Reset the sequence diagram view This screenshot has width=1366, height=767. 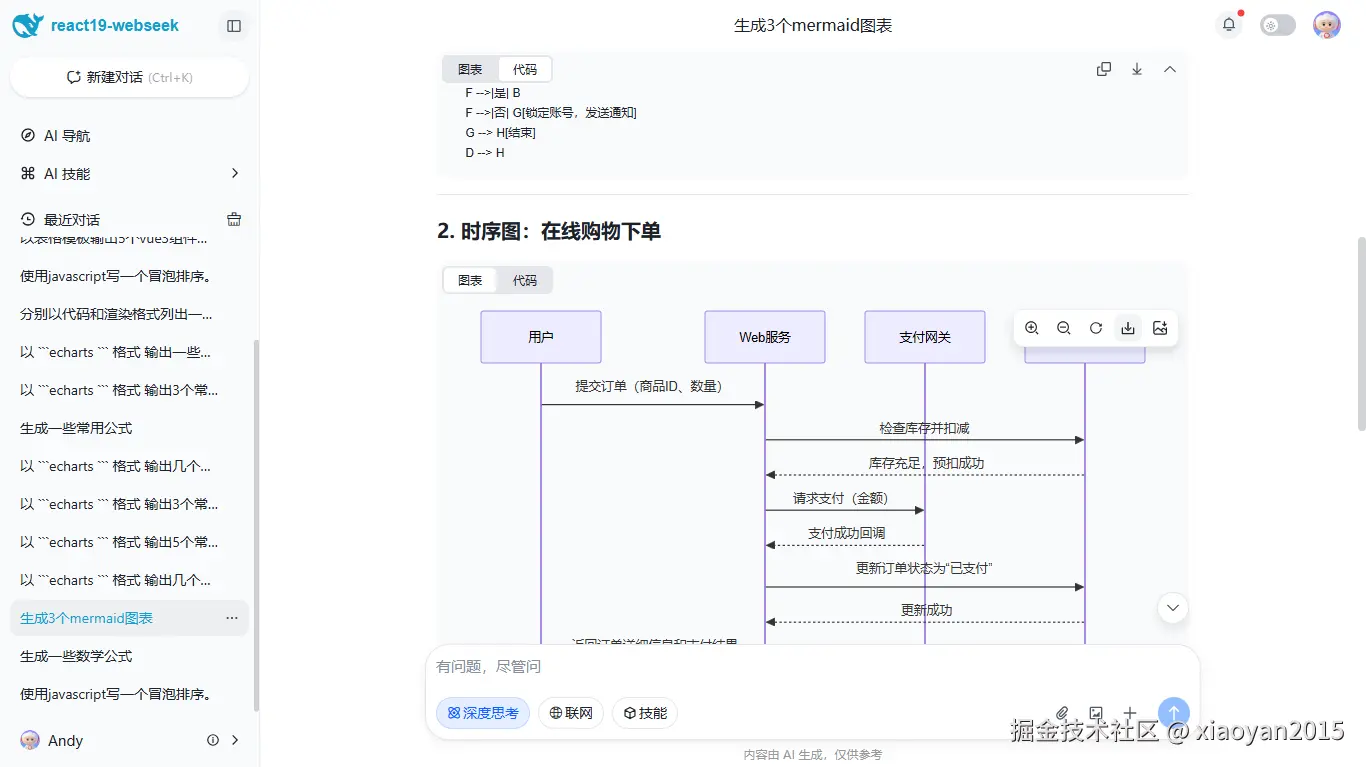tap(1096, 328)
